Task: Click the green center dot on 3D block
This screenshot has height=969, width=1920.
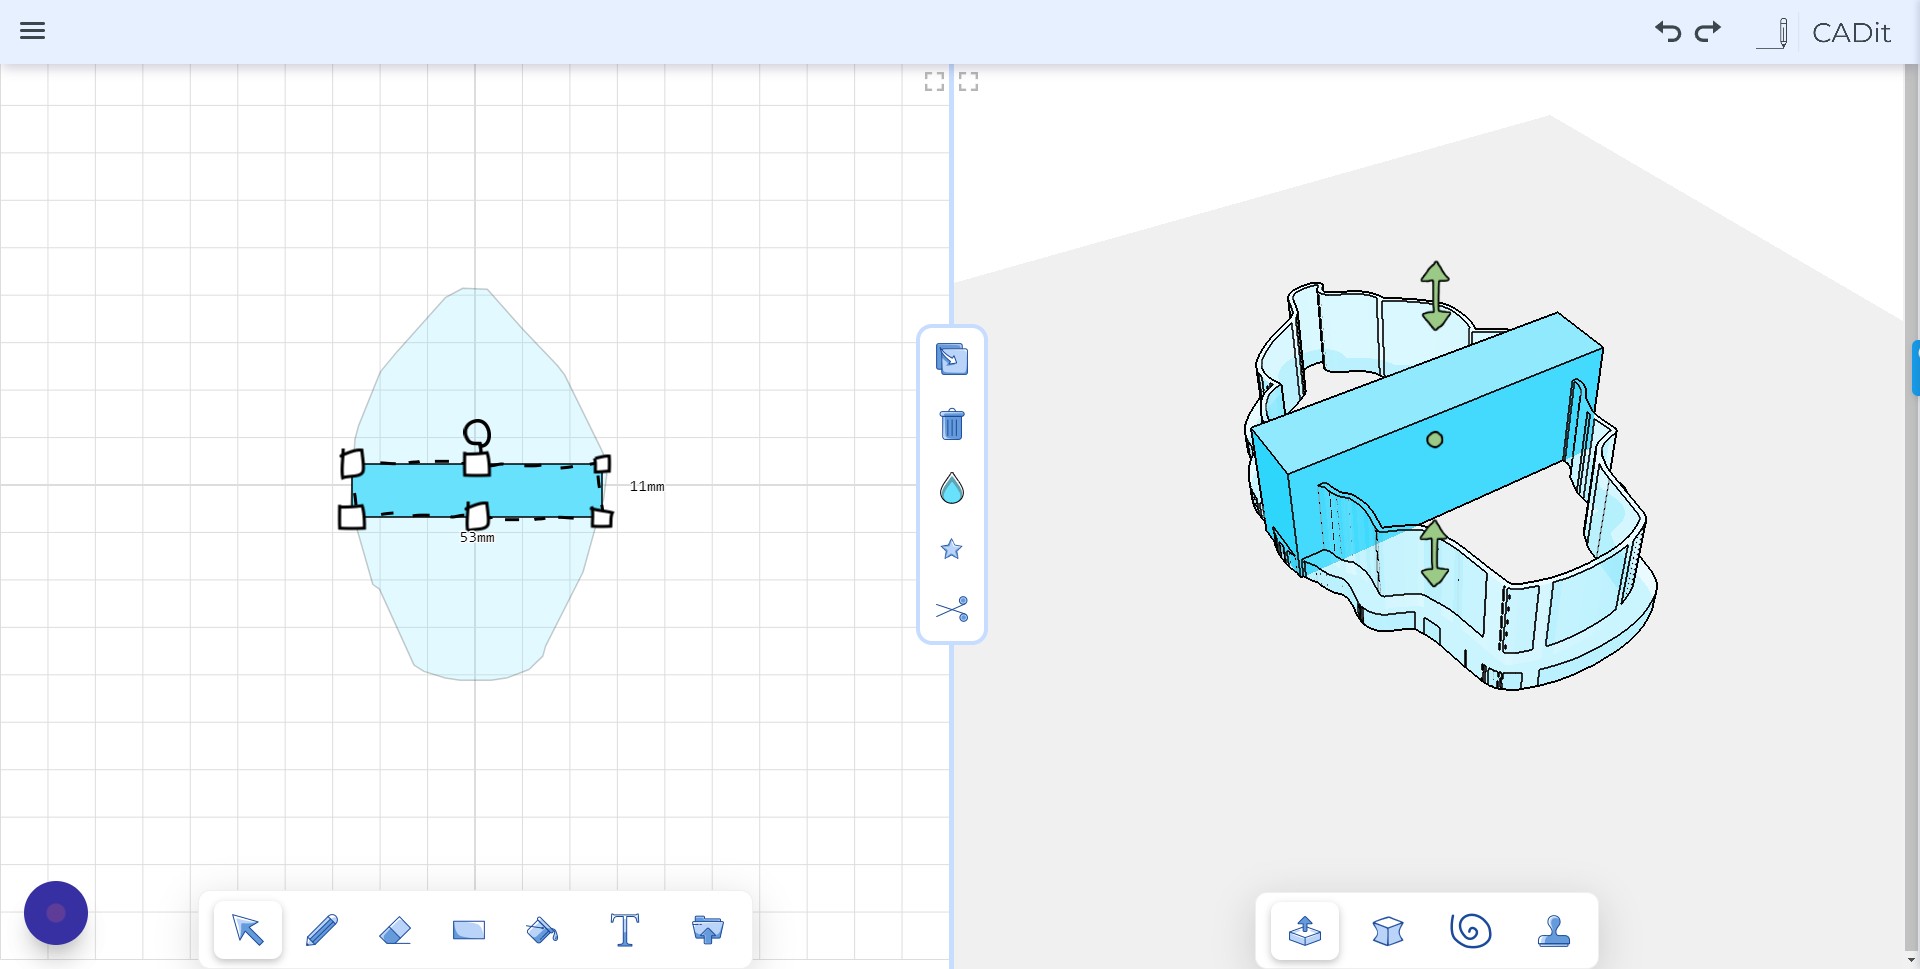Action: (x=1435, y=440)
